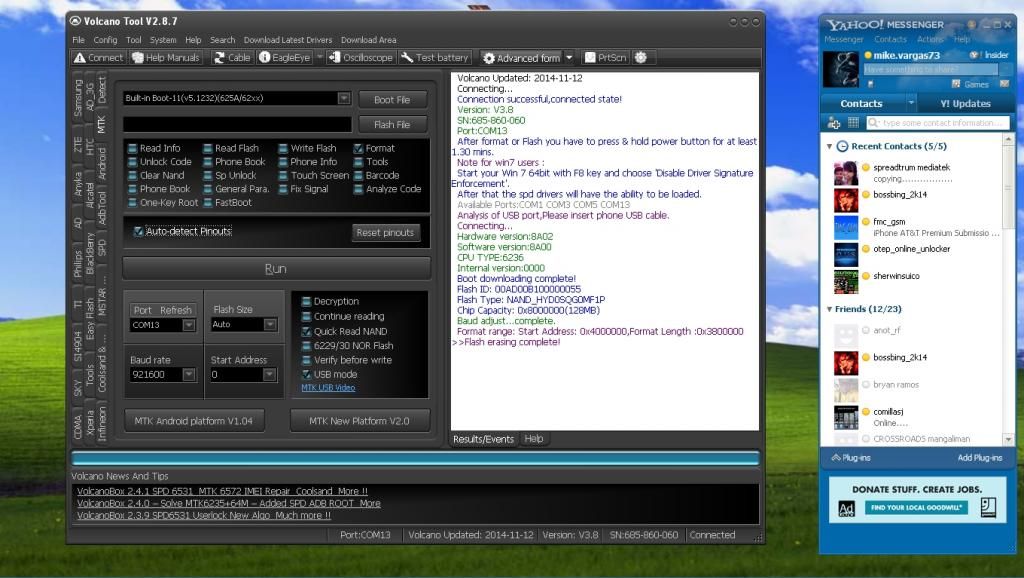Click the settings gear next to PrtScn

(641, 57)
